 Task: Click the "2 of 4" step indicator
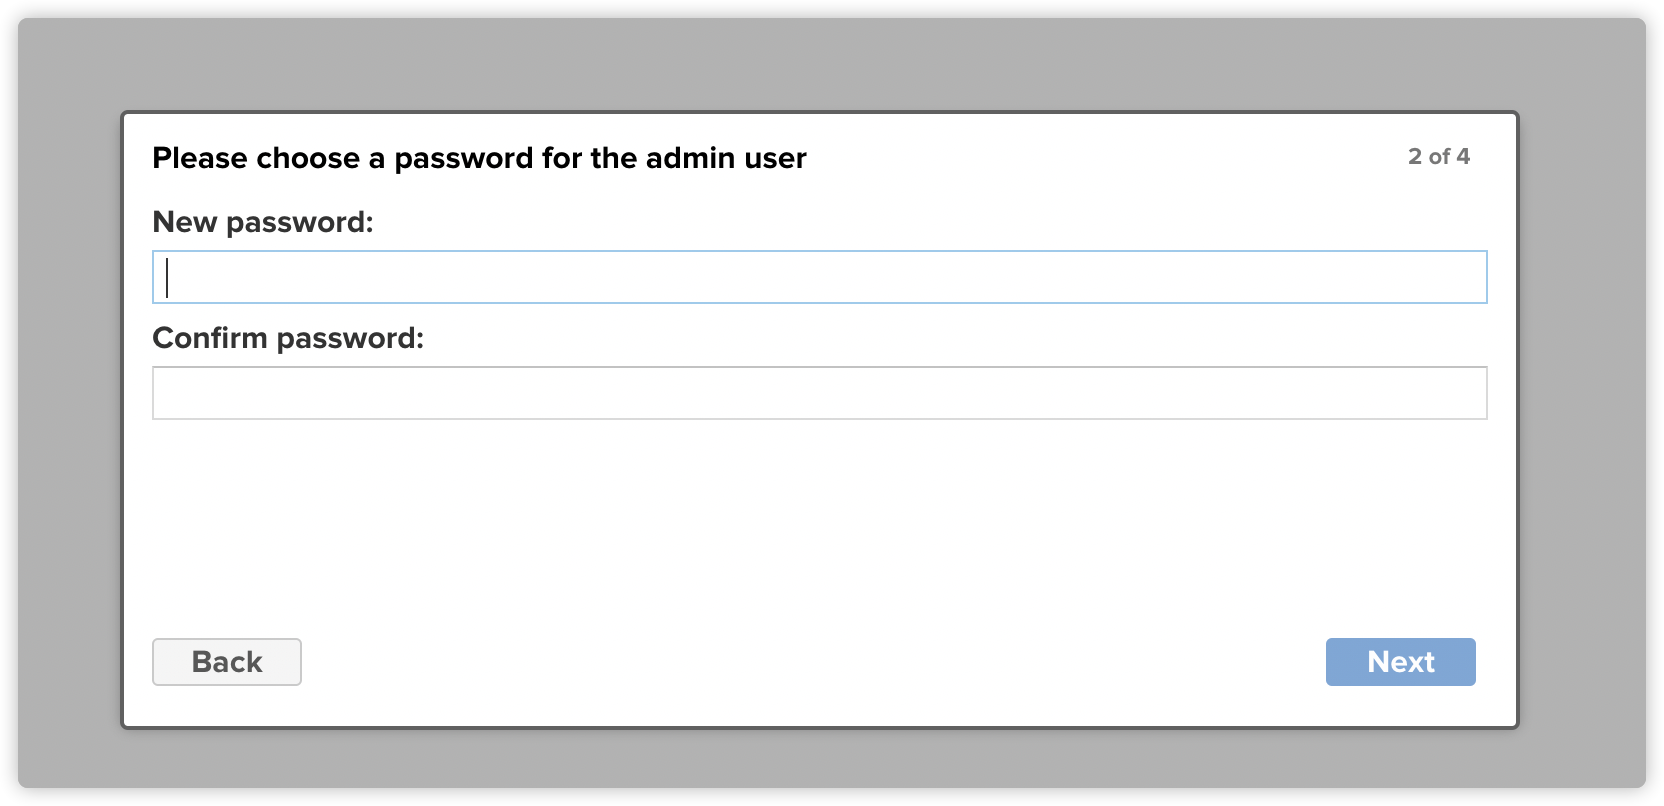pos(1439,156)
